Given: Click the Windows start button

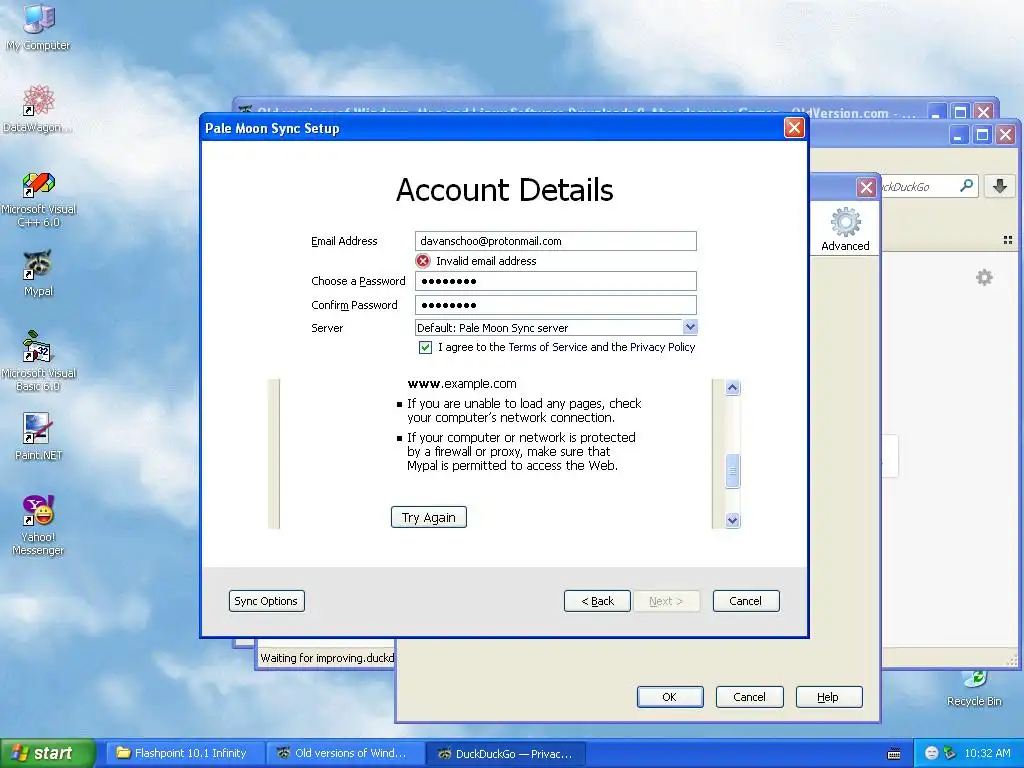Looking at the screenshot, I should coord(47,754).
